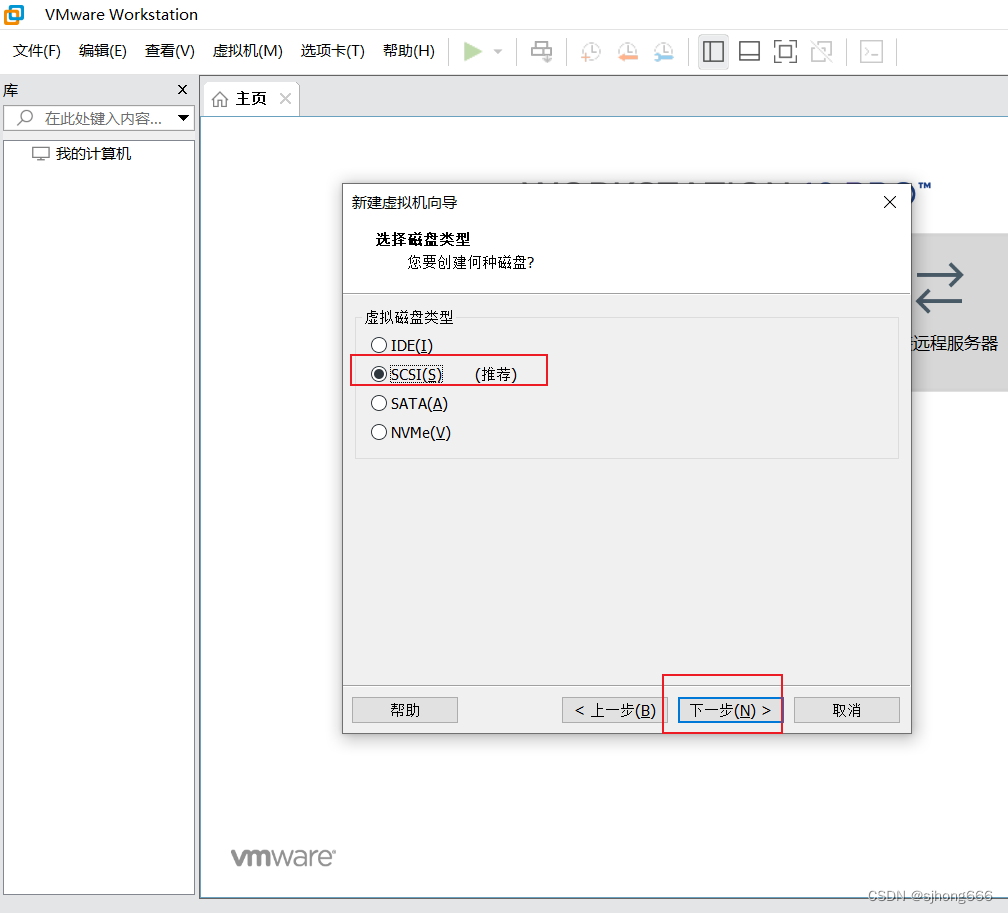This screenshot has height=913, width=1008.
Task: Click the console view toolbar icon
Action: coord(871,51)
